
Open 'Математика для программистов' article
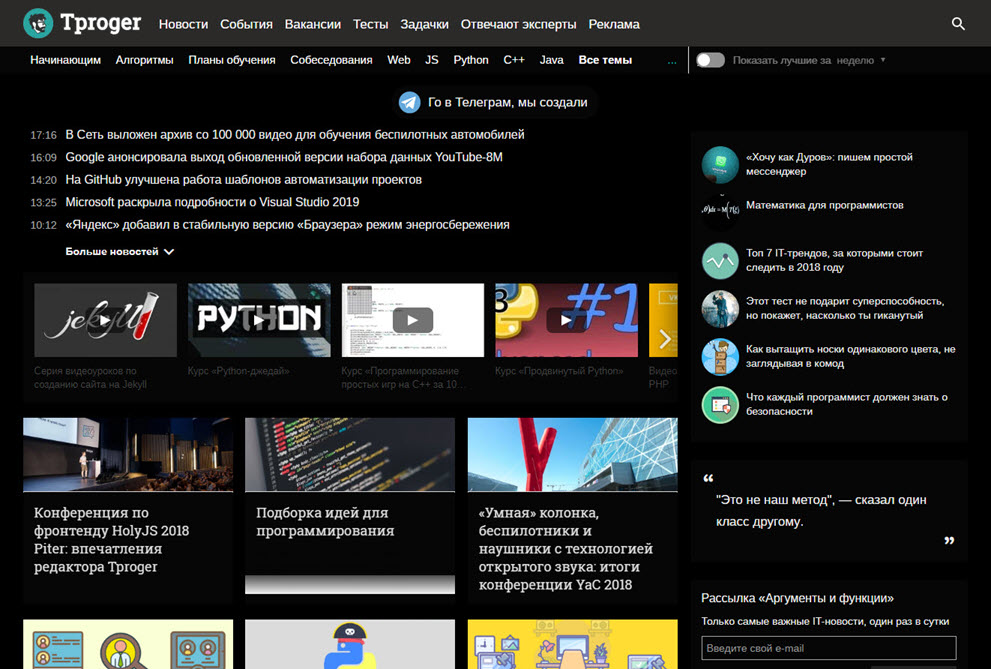click(x=824, y=205)
